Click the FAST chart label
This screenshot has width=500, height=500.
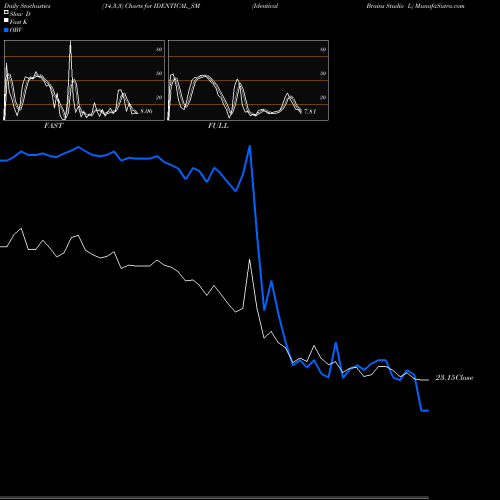pos(53,126)
